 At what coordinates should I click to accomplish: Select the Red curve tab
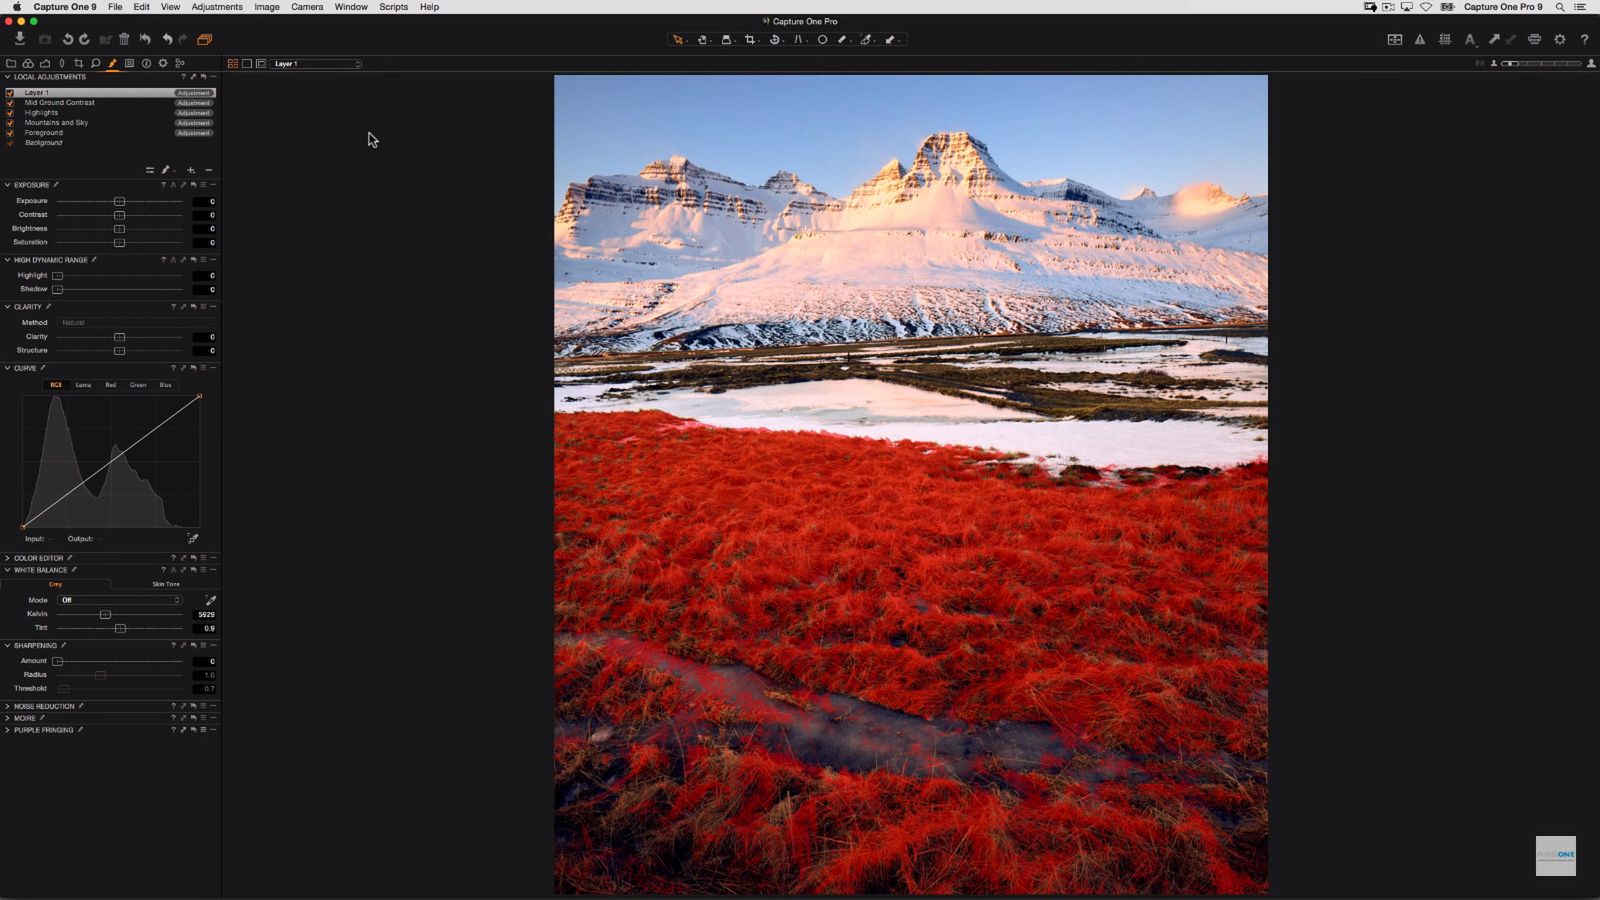(110, 385)
